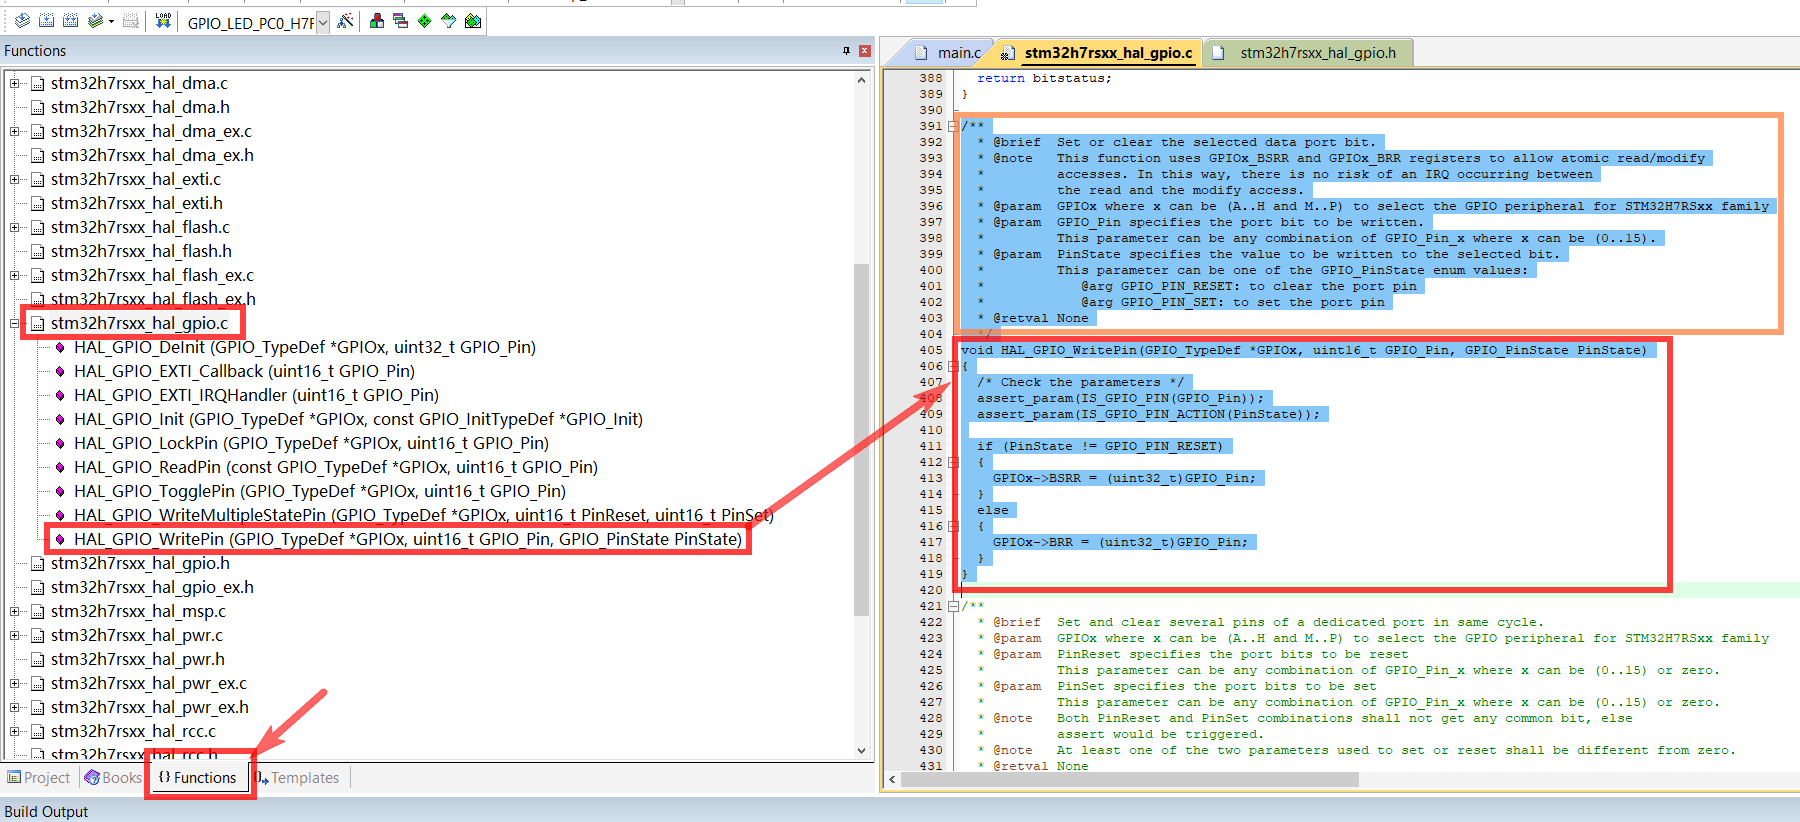Select HAL_GPIO_LockPin function entry
This screenshot has height=822, width=1800.
click(311, 443)
